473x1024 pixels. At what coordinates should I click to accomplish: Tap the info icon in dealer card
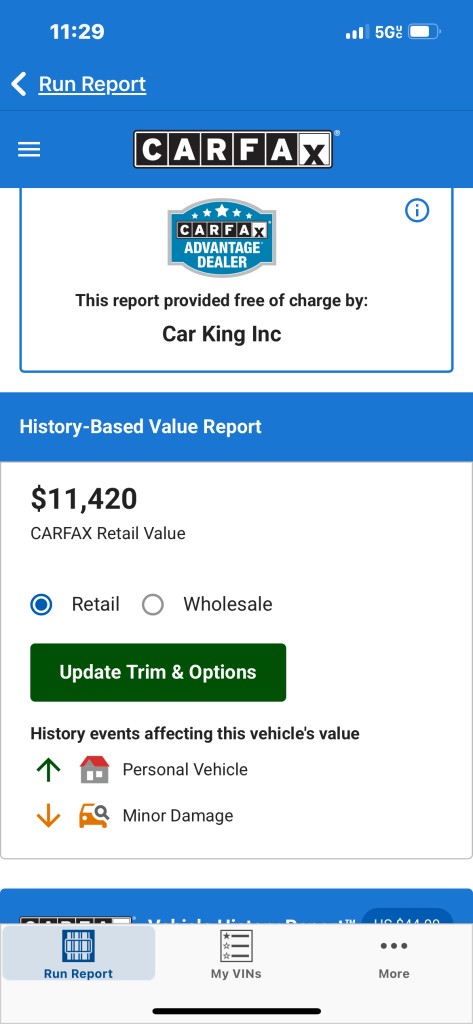click(417, 210)
